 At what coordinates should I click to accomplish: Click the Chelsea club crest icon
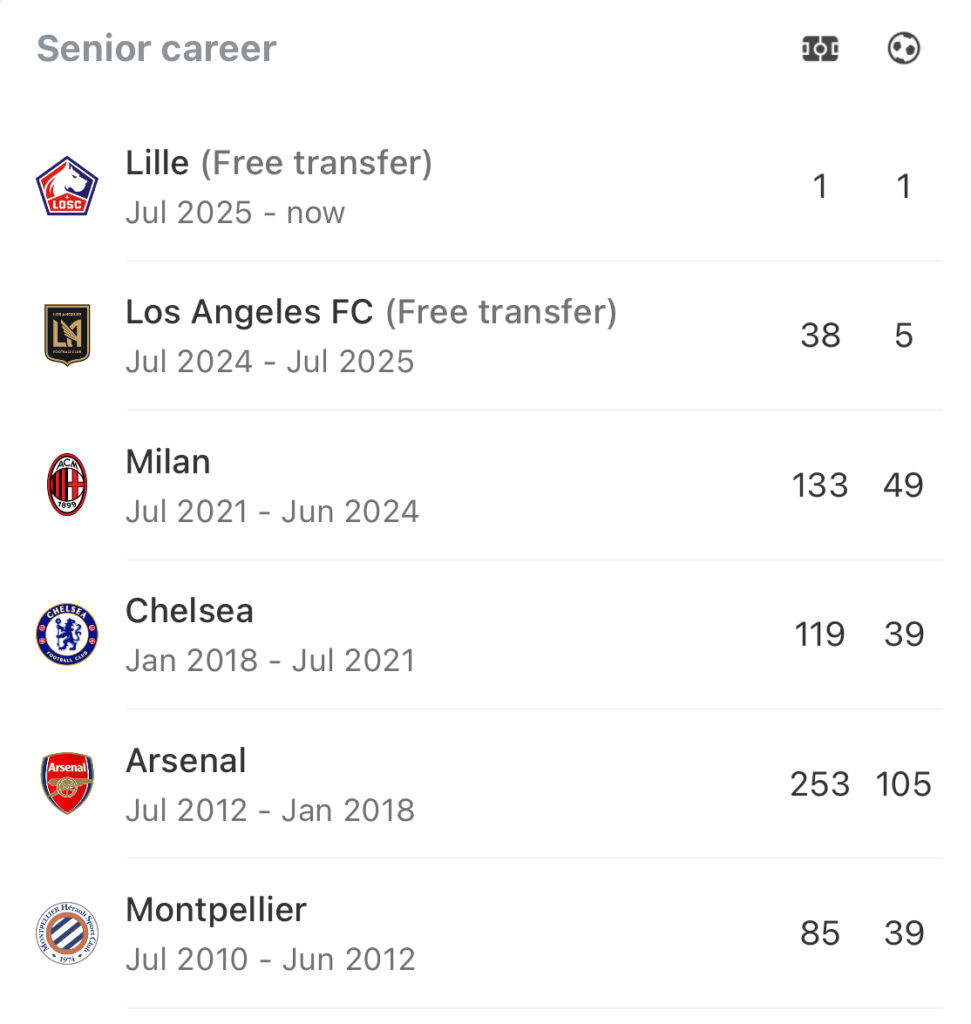pyautogui.click(x=67, y=634)
